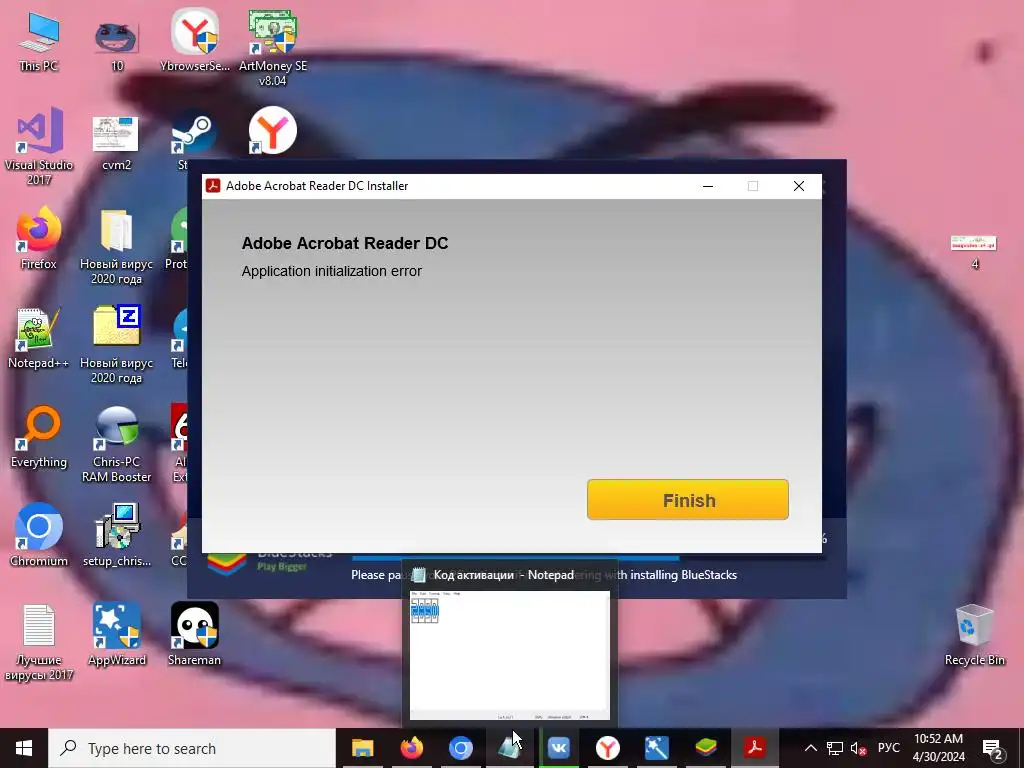
Task: Launch the YbrowserSe... setup icon
Action: point(195,42)
